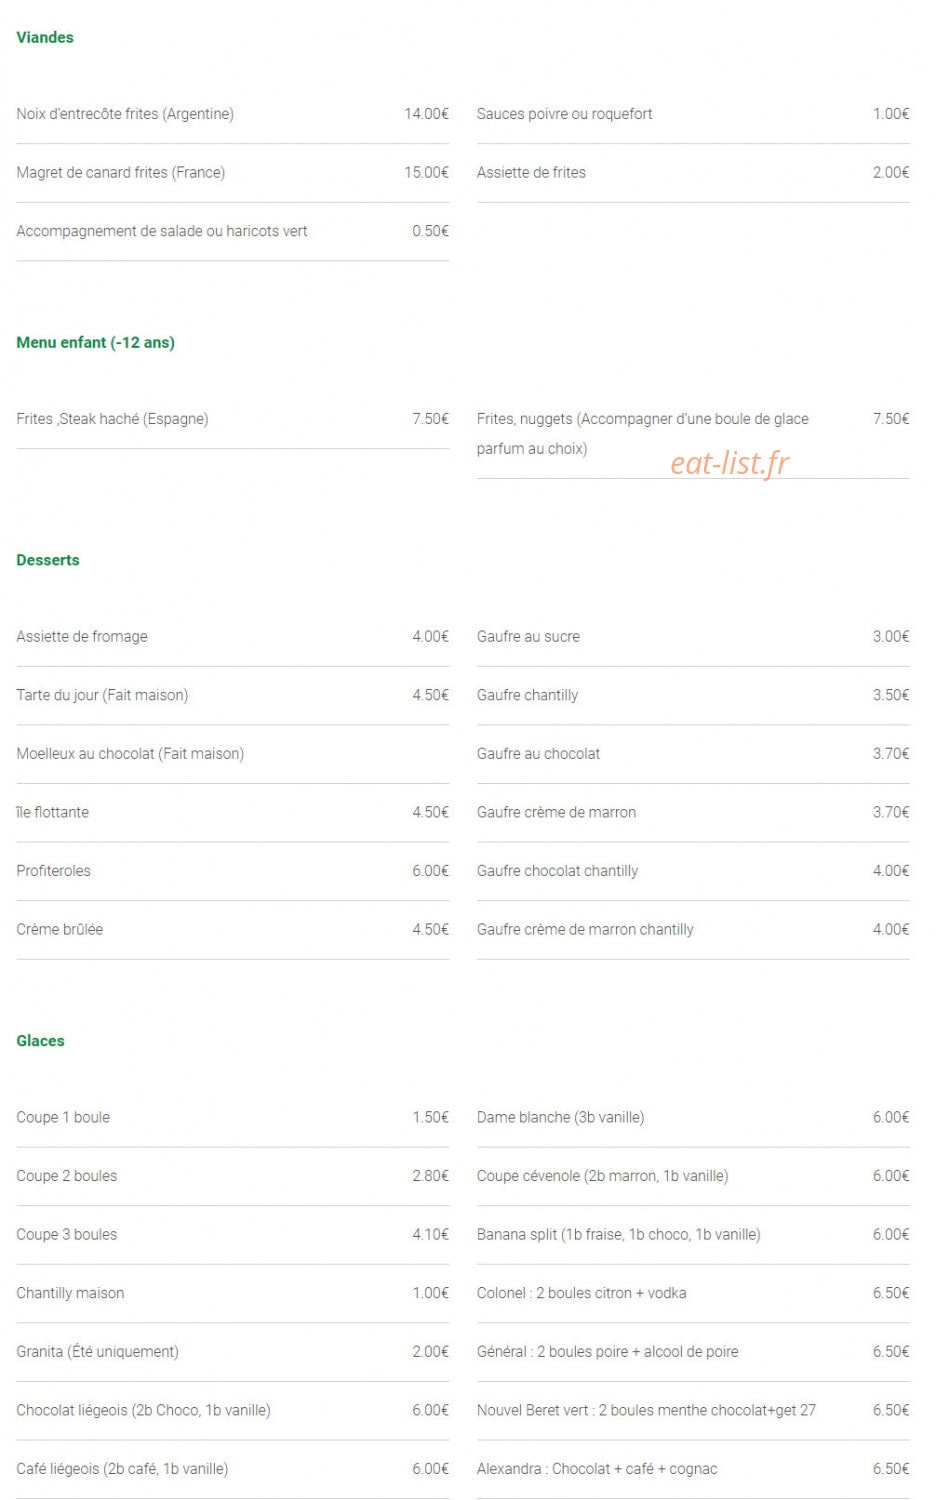This screenshot has height=1500, width=936.
Task: Select Gaufre crème de marron chantilly
Action: coord(585,929)
